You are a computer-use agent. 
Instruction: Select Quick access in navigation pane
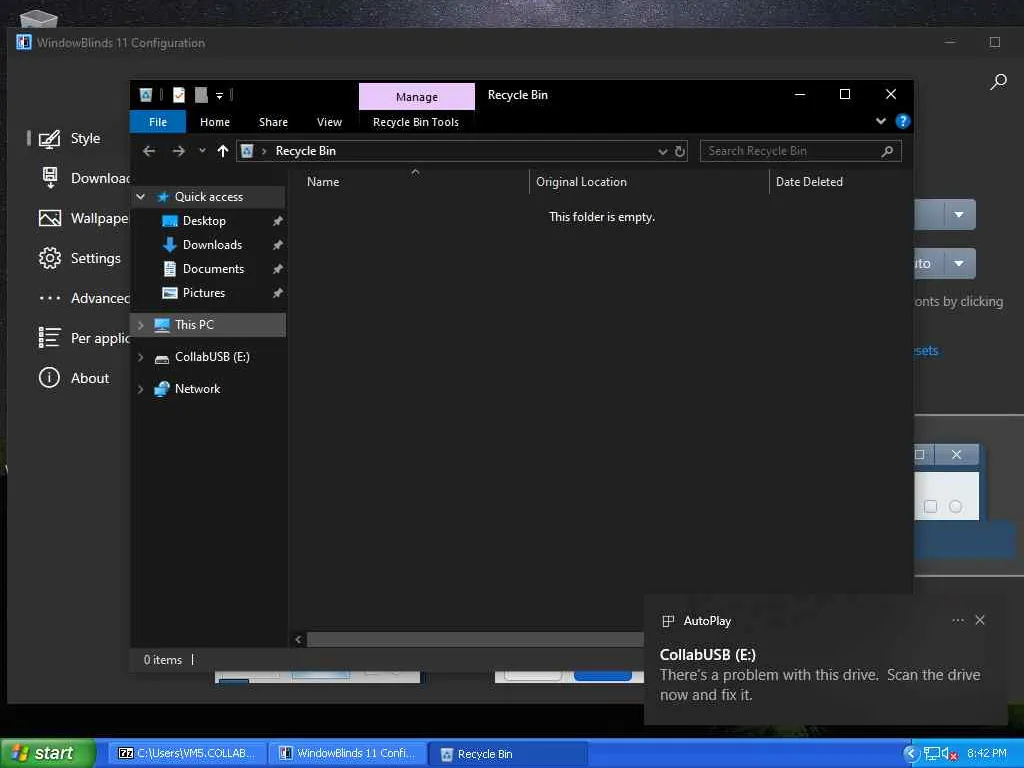tap(208, 197)
